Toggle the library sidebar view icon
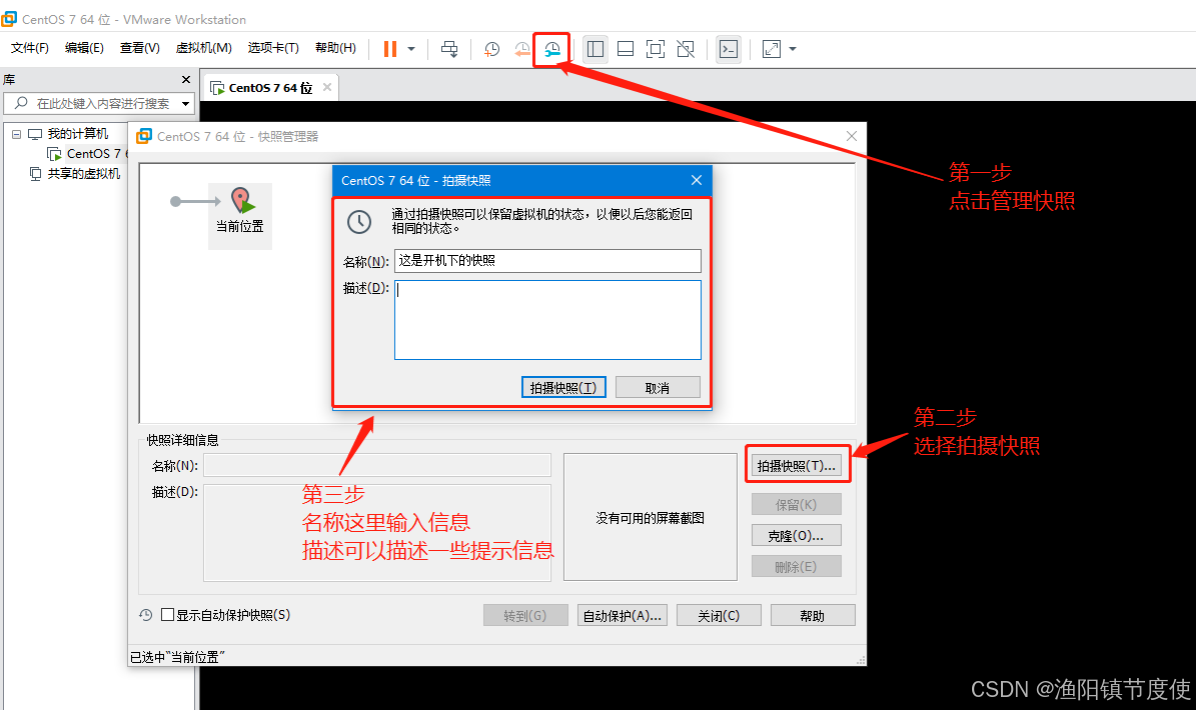 tap(595, 49)
